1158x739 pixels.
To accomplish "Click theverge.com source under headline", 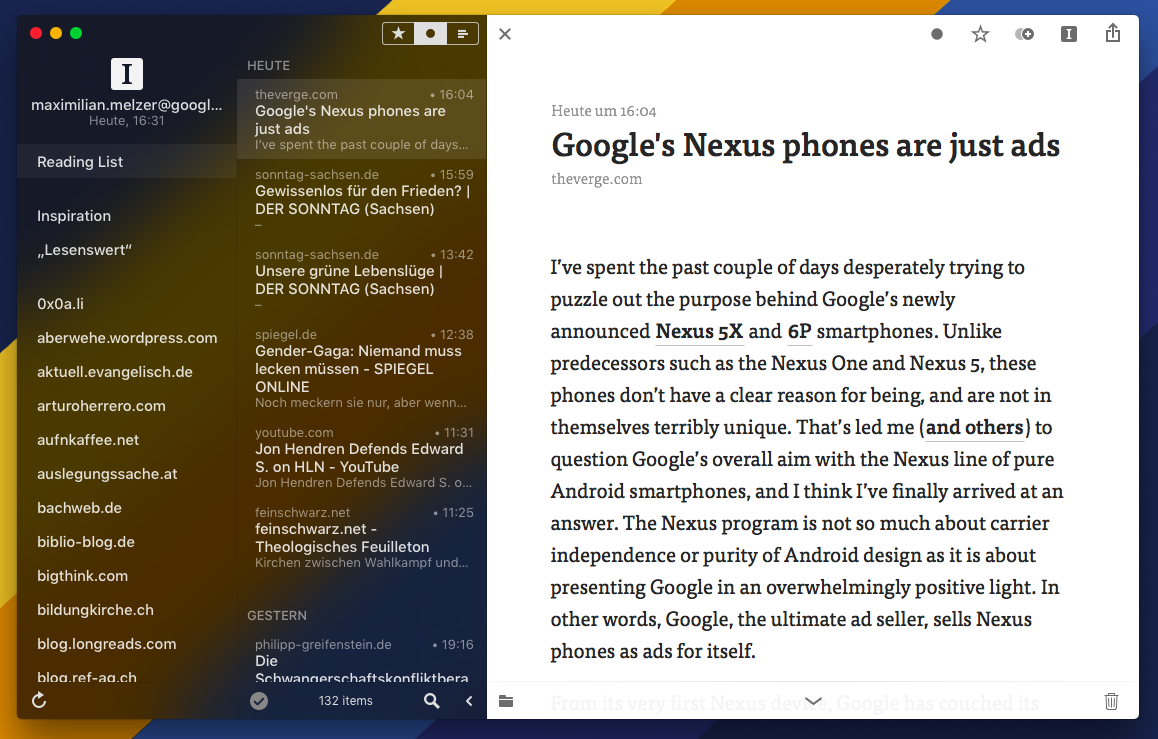I will (597, 179).
